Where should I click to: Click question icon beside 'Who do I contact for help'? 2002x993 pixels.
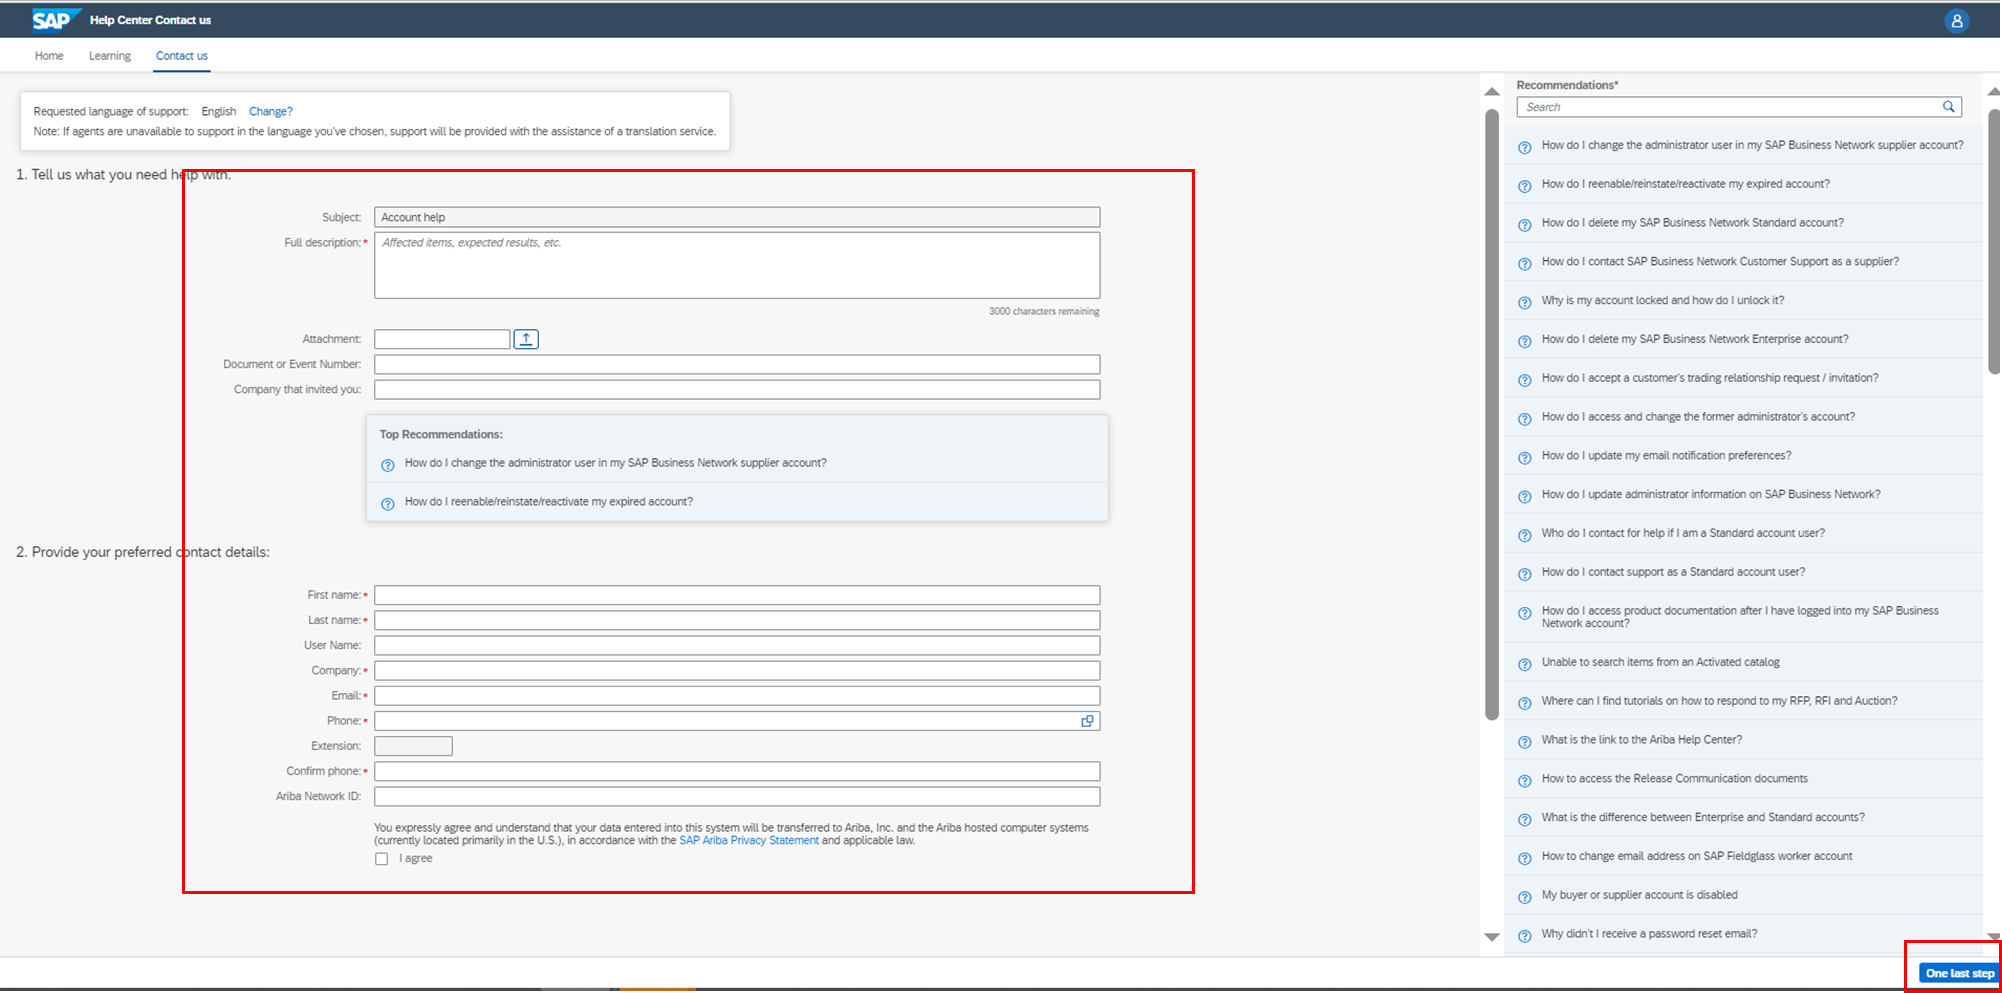pyautogui.click(x=1524, y=536)
